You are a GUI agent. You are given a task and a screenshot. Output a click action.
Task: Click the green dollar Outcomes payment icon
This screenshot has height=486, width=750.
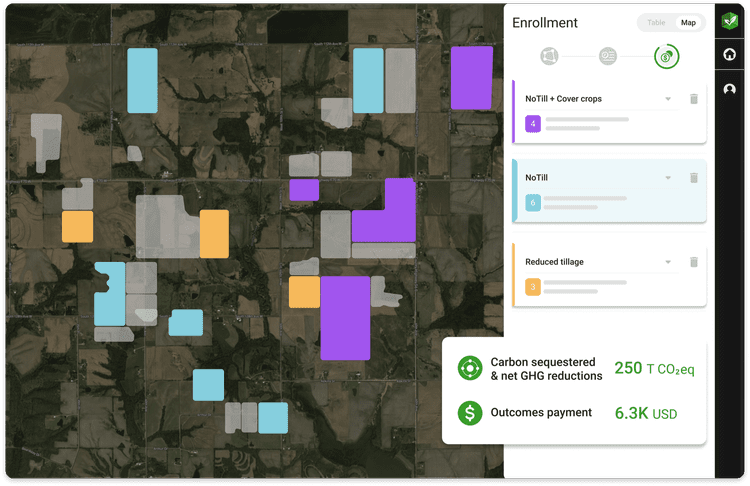click(470, 412)
